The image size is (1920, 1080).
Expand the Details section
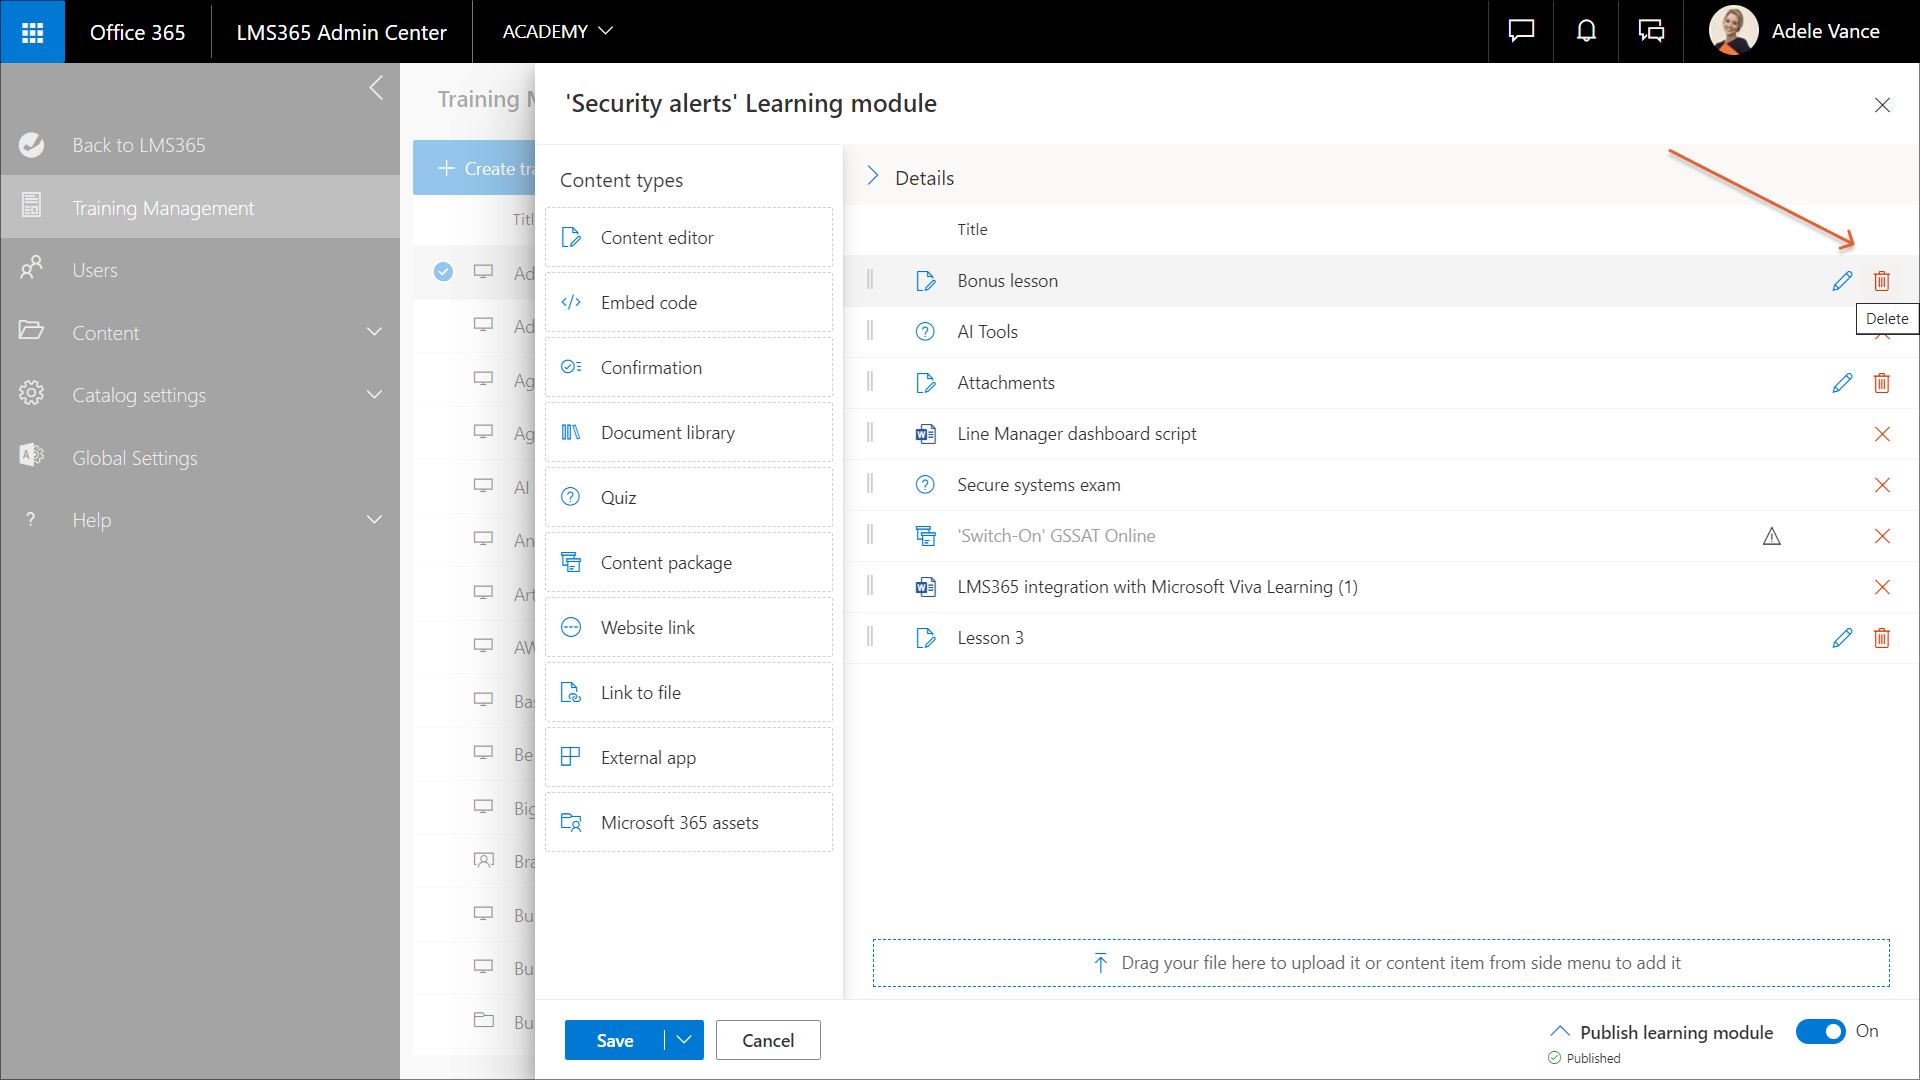(873, 177)
